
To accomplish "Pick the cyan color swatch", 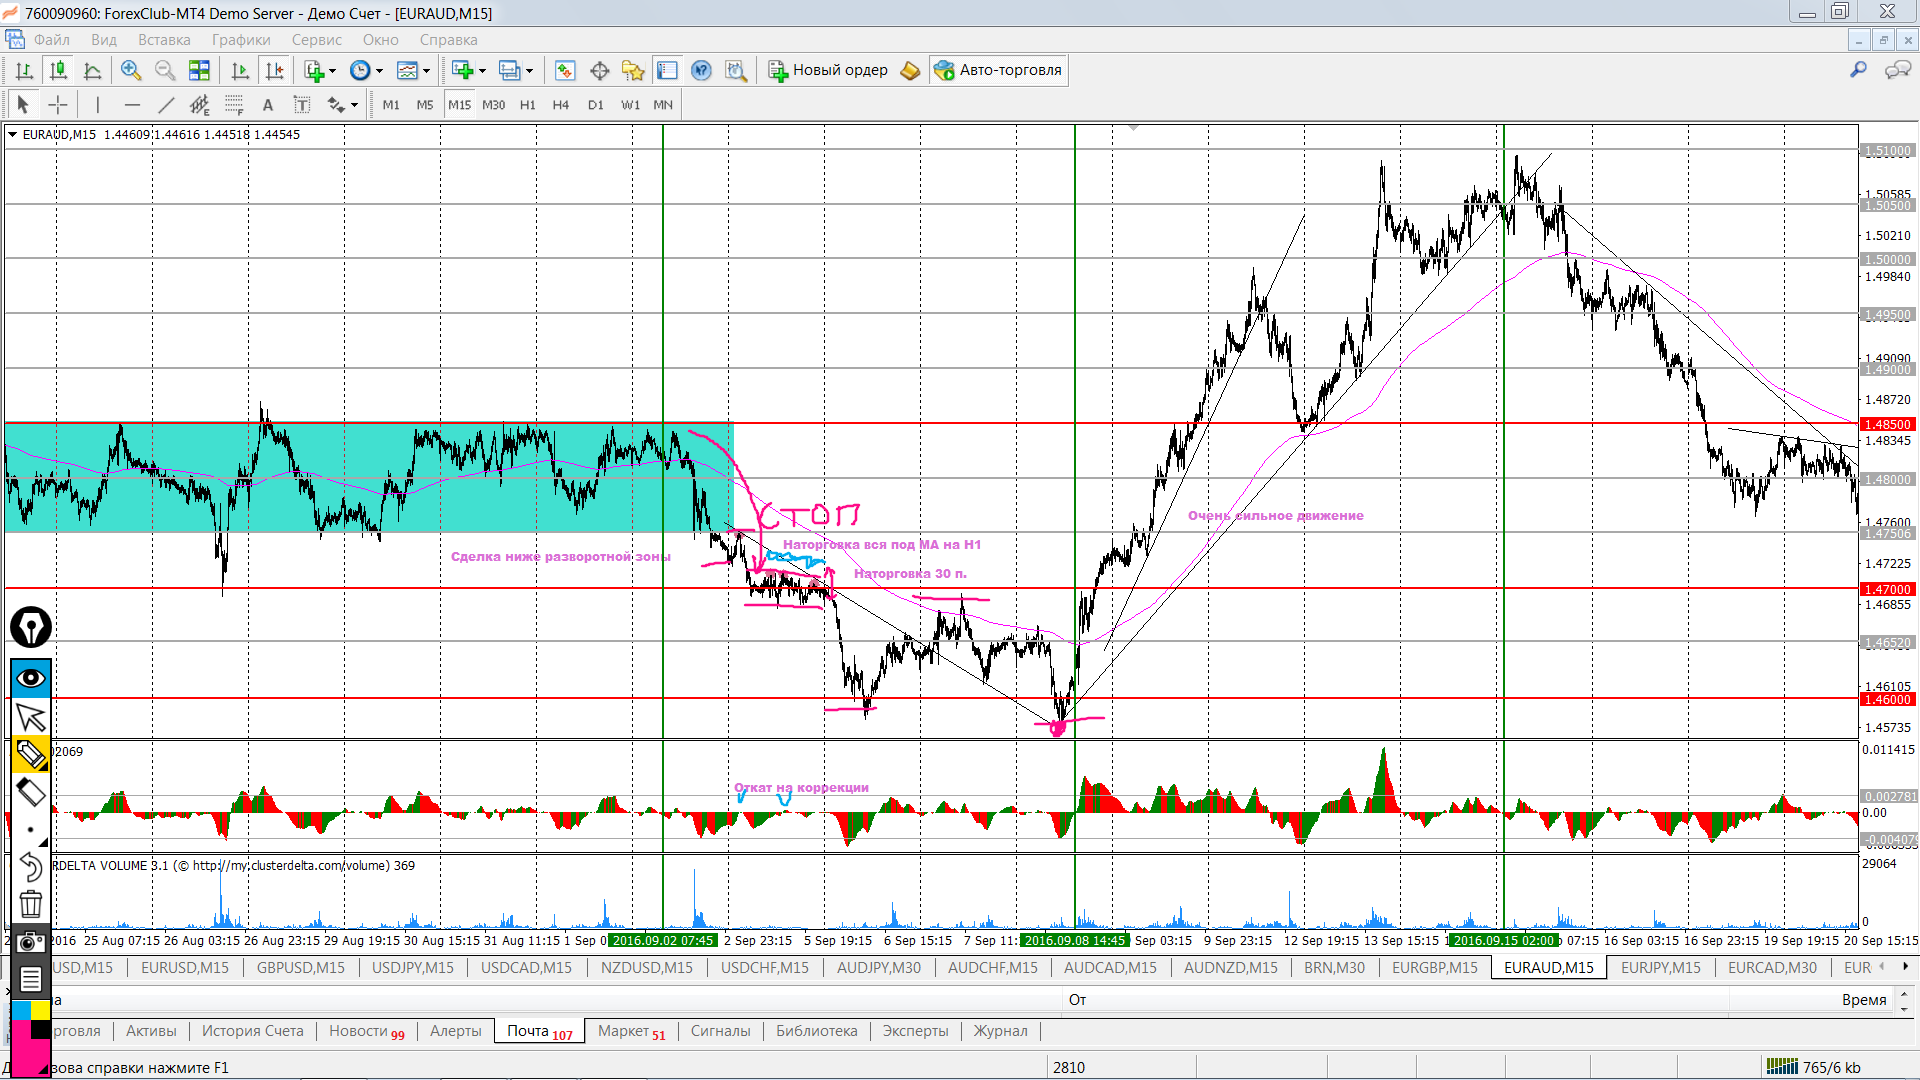I will (21, 1010).
